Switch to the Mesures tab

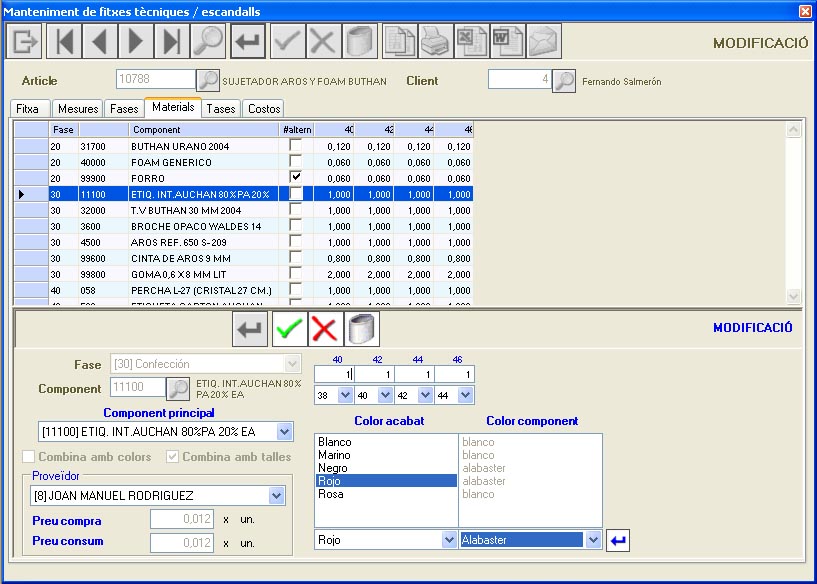click(78, 109)
